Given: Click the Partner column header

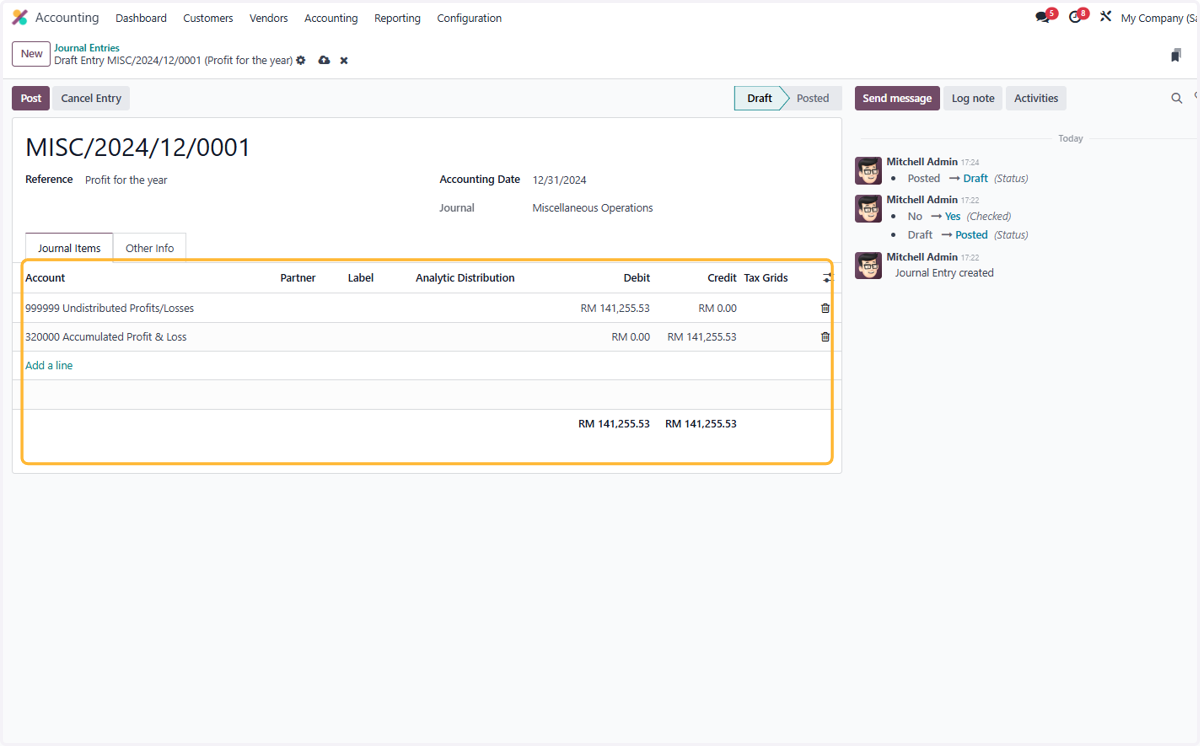Looking at the screenshot, I should (x=298, y=278).
